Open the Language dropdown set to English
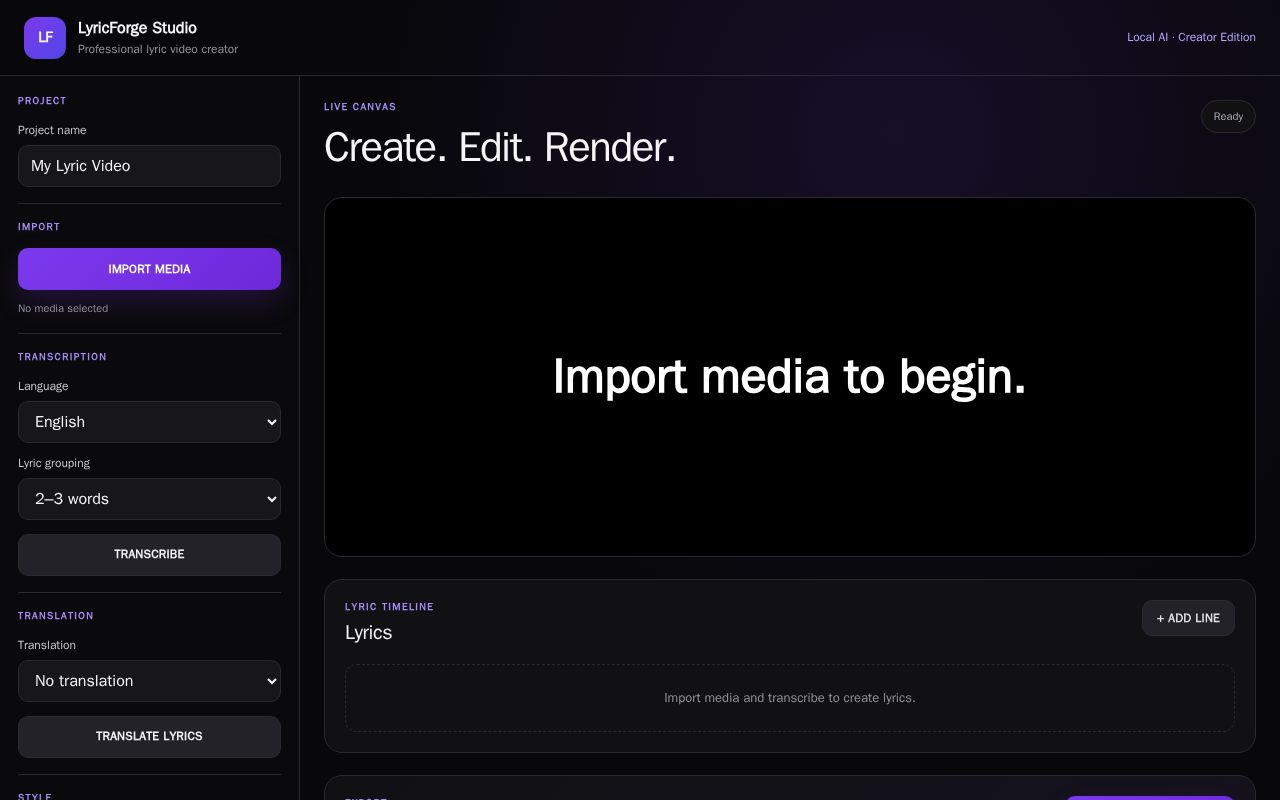 point(149,422)
